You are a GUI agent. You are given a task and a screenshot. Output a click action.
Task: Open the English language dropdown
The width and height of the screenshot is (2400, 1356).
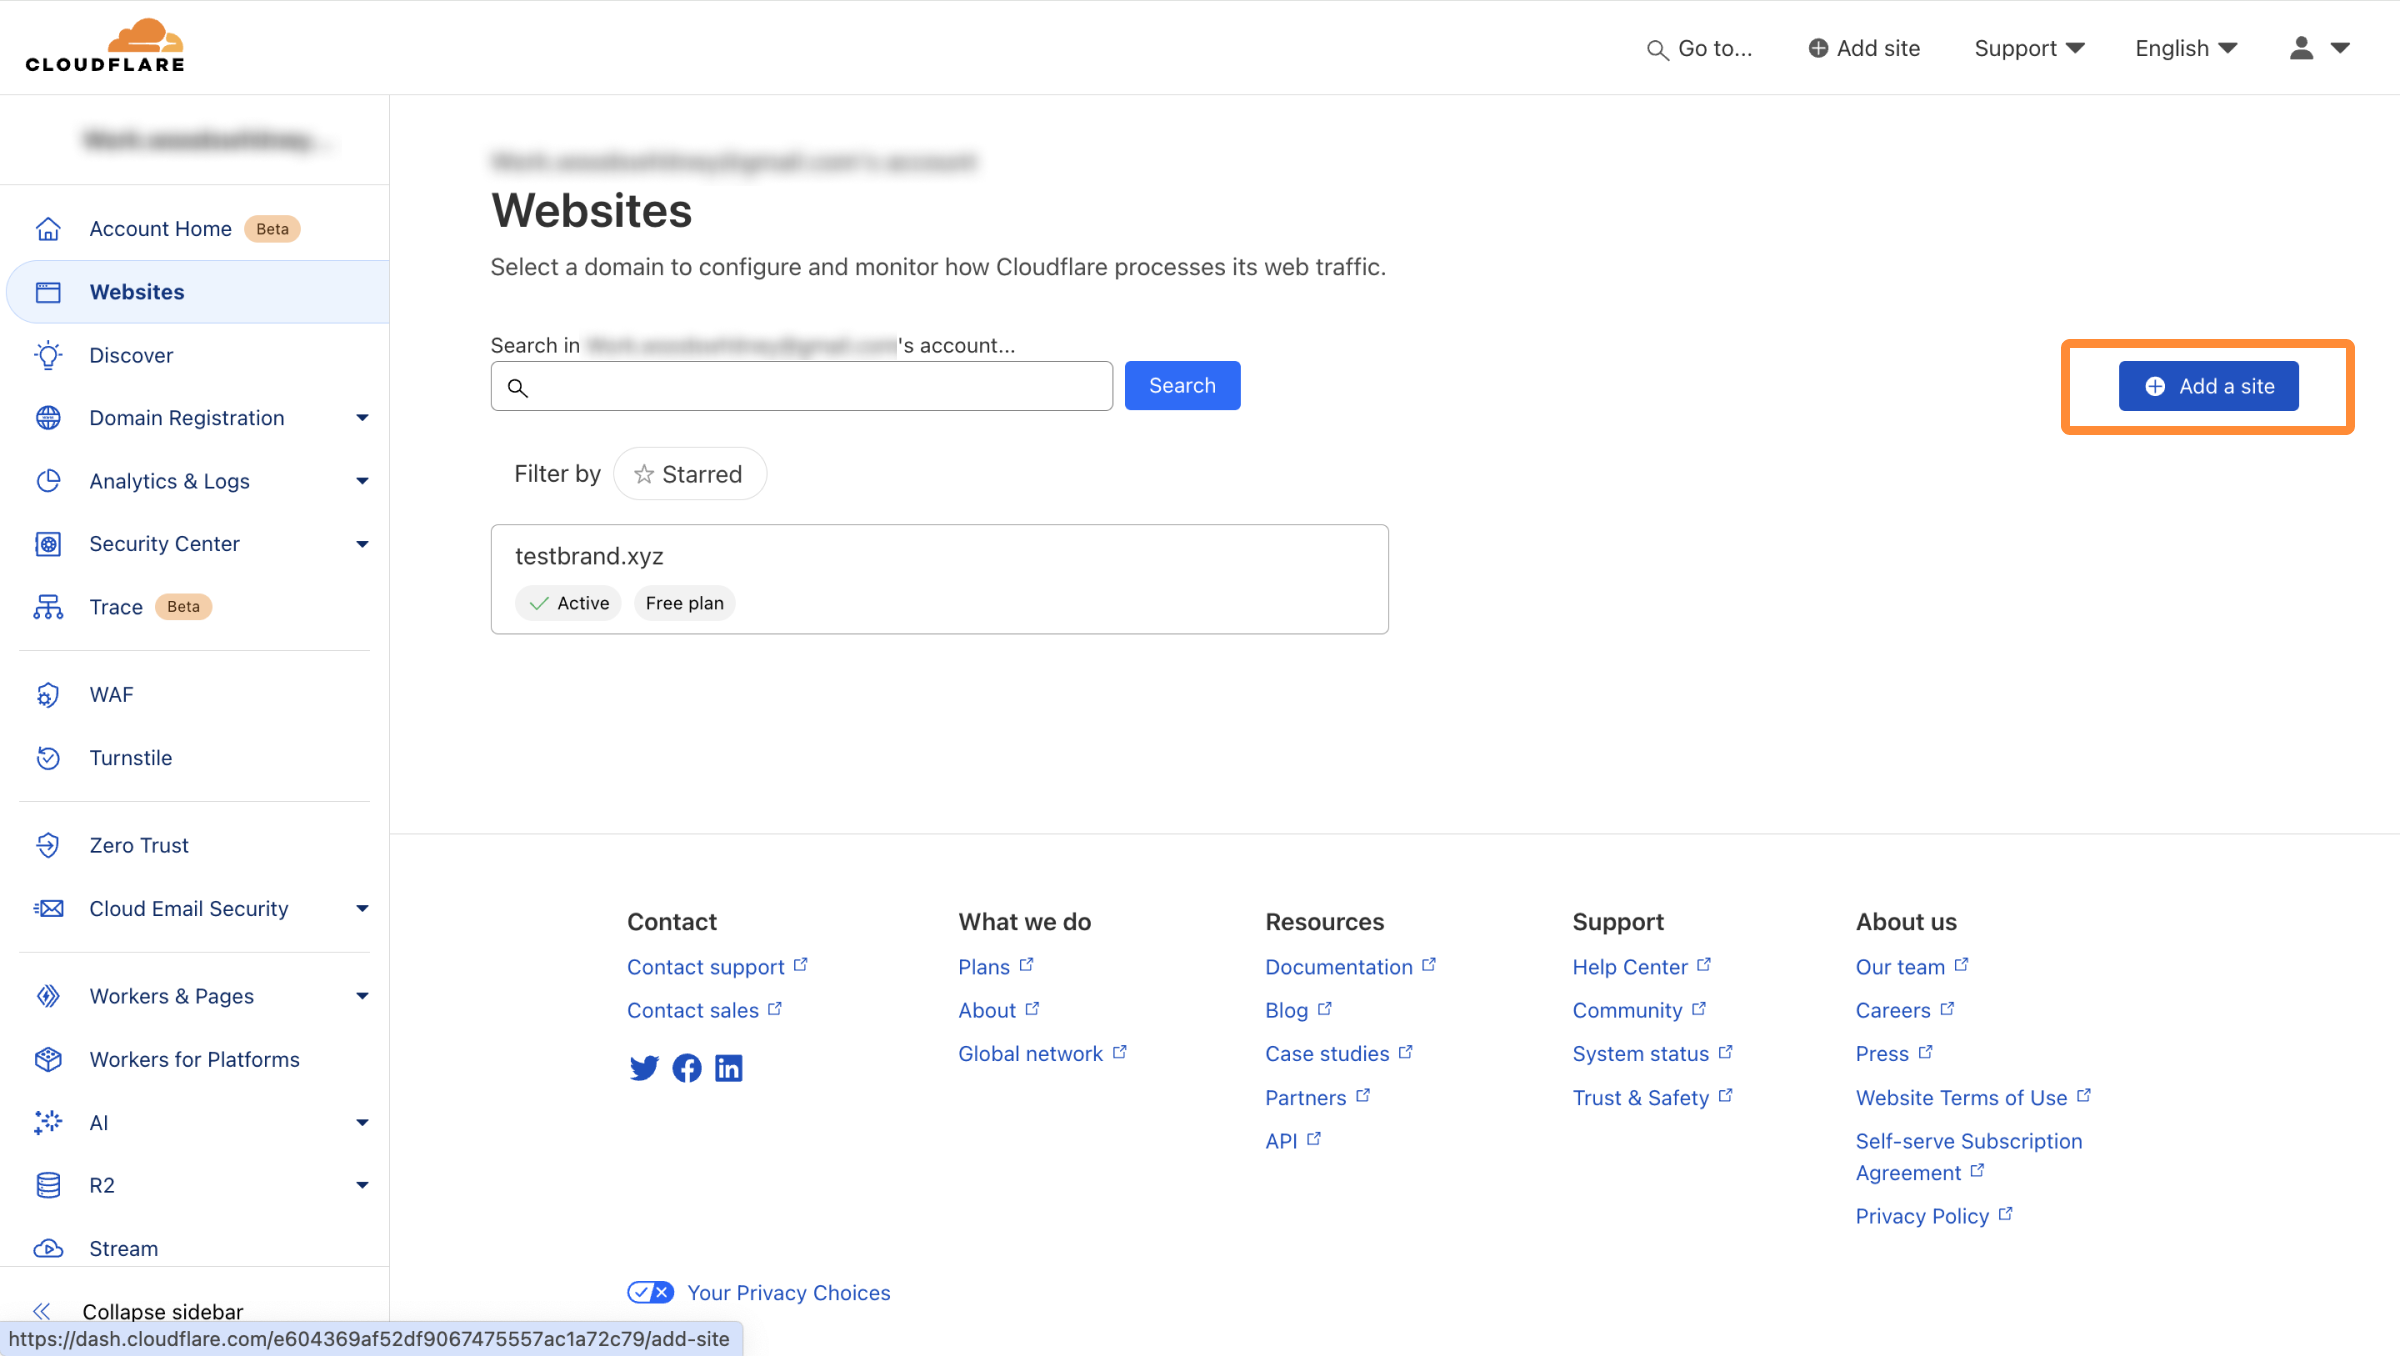2185,48
